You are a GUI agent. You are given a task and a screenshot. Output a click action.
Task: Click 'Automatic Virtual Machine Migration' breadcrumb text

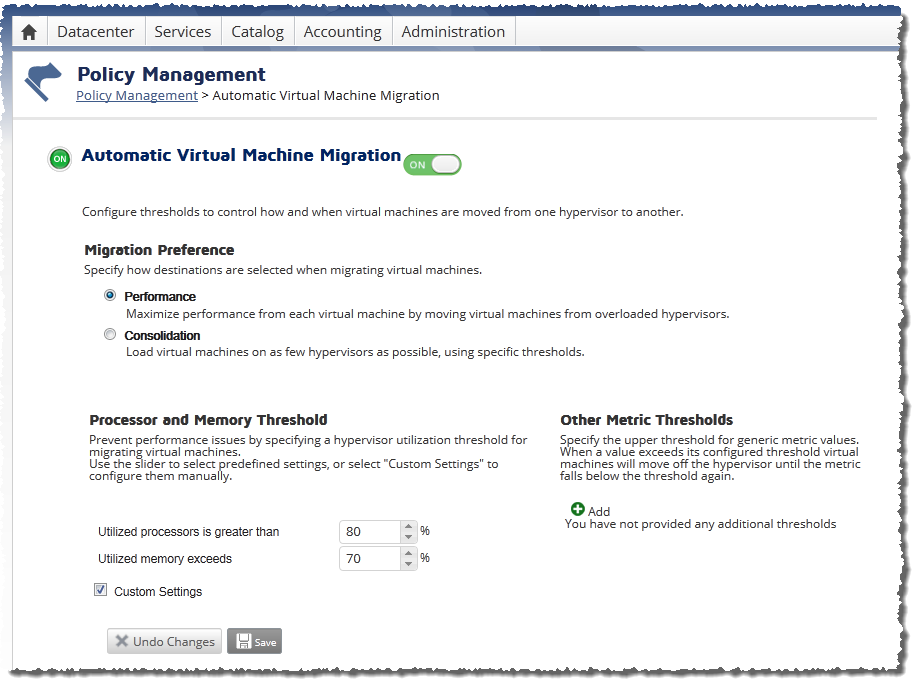coord(326,96)
